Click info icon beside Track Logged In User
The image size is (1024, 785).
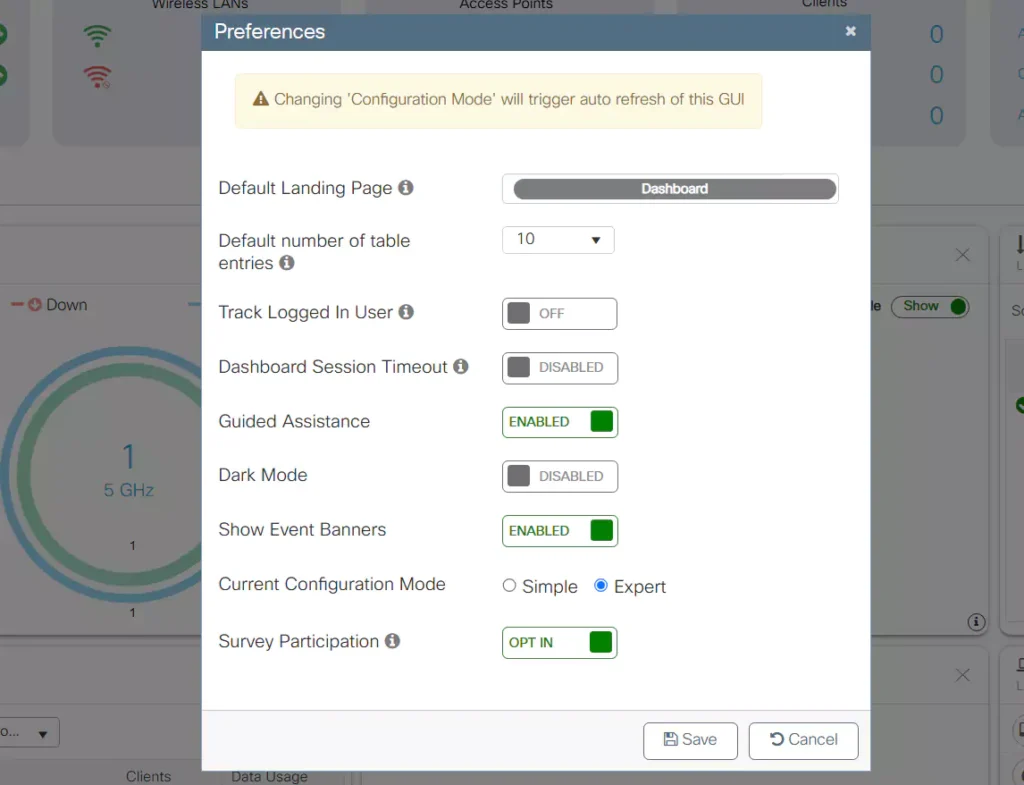pyautogui.click(x=406, y=312)
